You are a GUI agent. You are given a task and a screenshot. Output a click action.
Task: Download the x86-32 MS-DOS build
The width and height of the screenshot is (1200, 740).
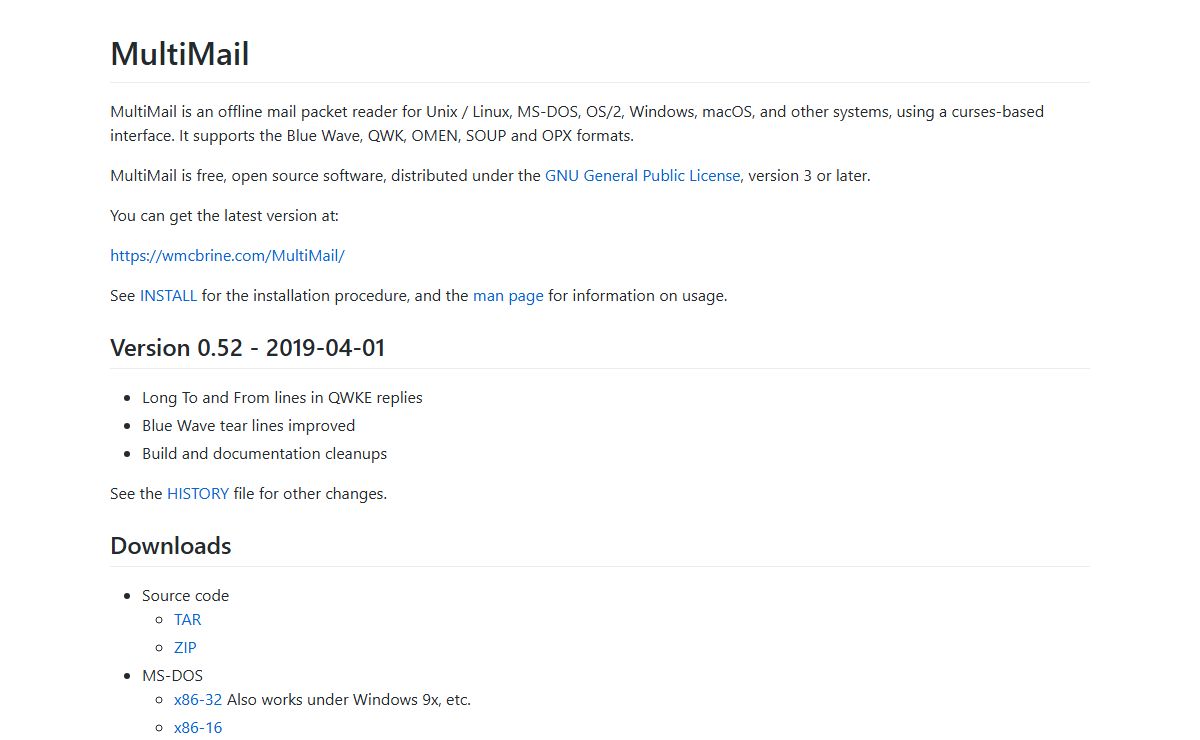[x=197, y=700]
